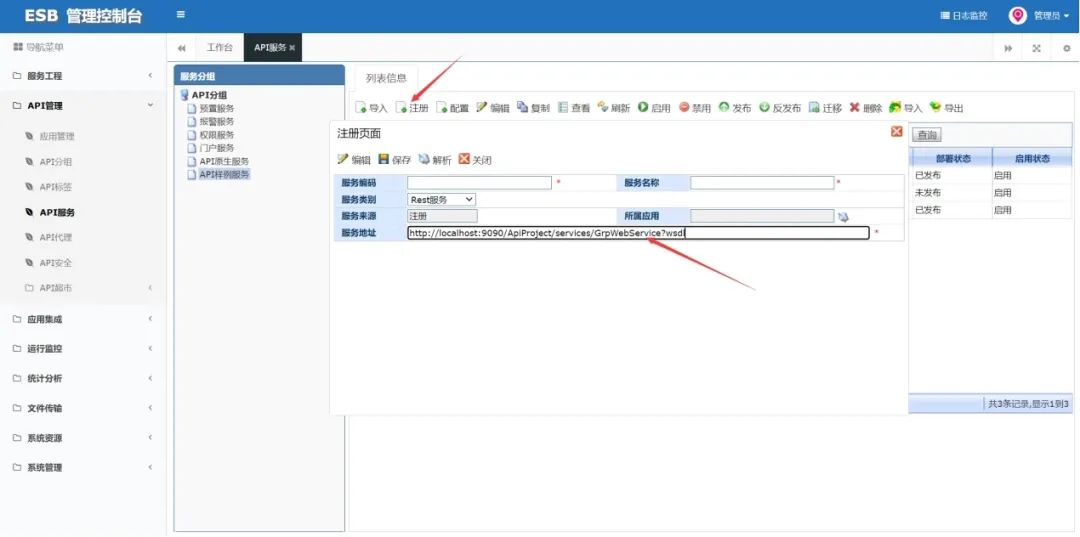
Task: Close the 注册页面 dialog with the X
Action: 897,131
